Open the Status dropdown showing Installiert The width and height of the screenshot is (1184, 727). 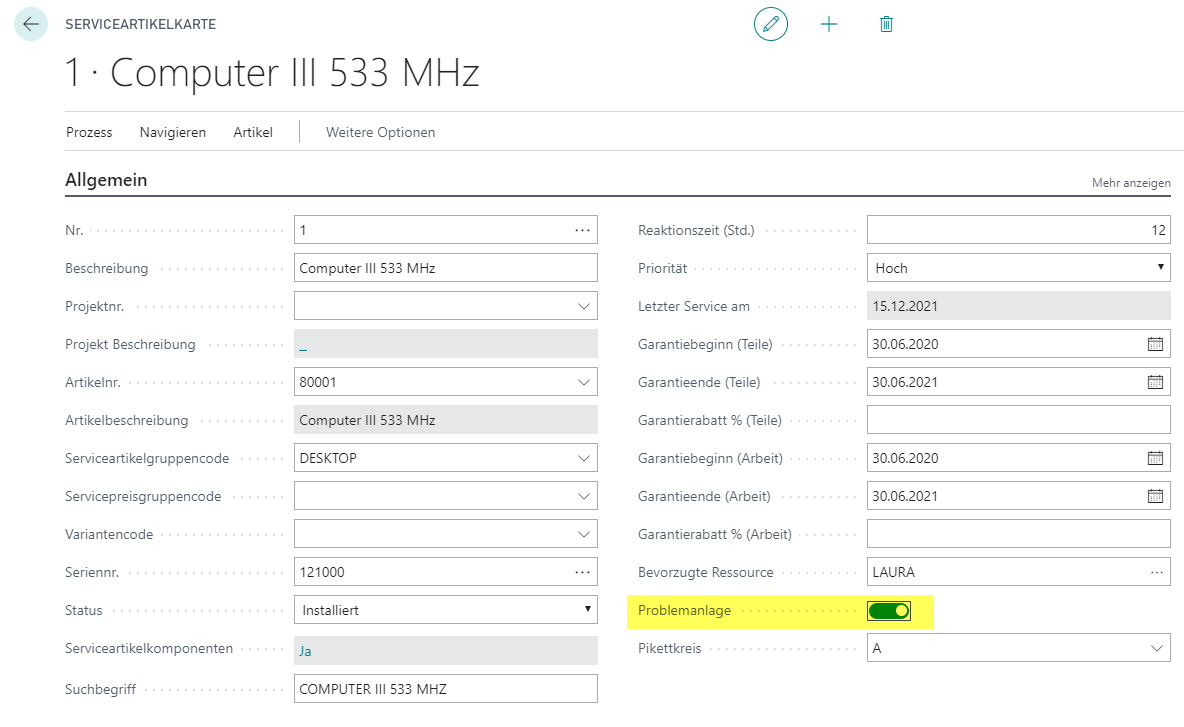pos(446,610)
